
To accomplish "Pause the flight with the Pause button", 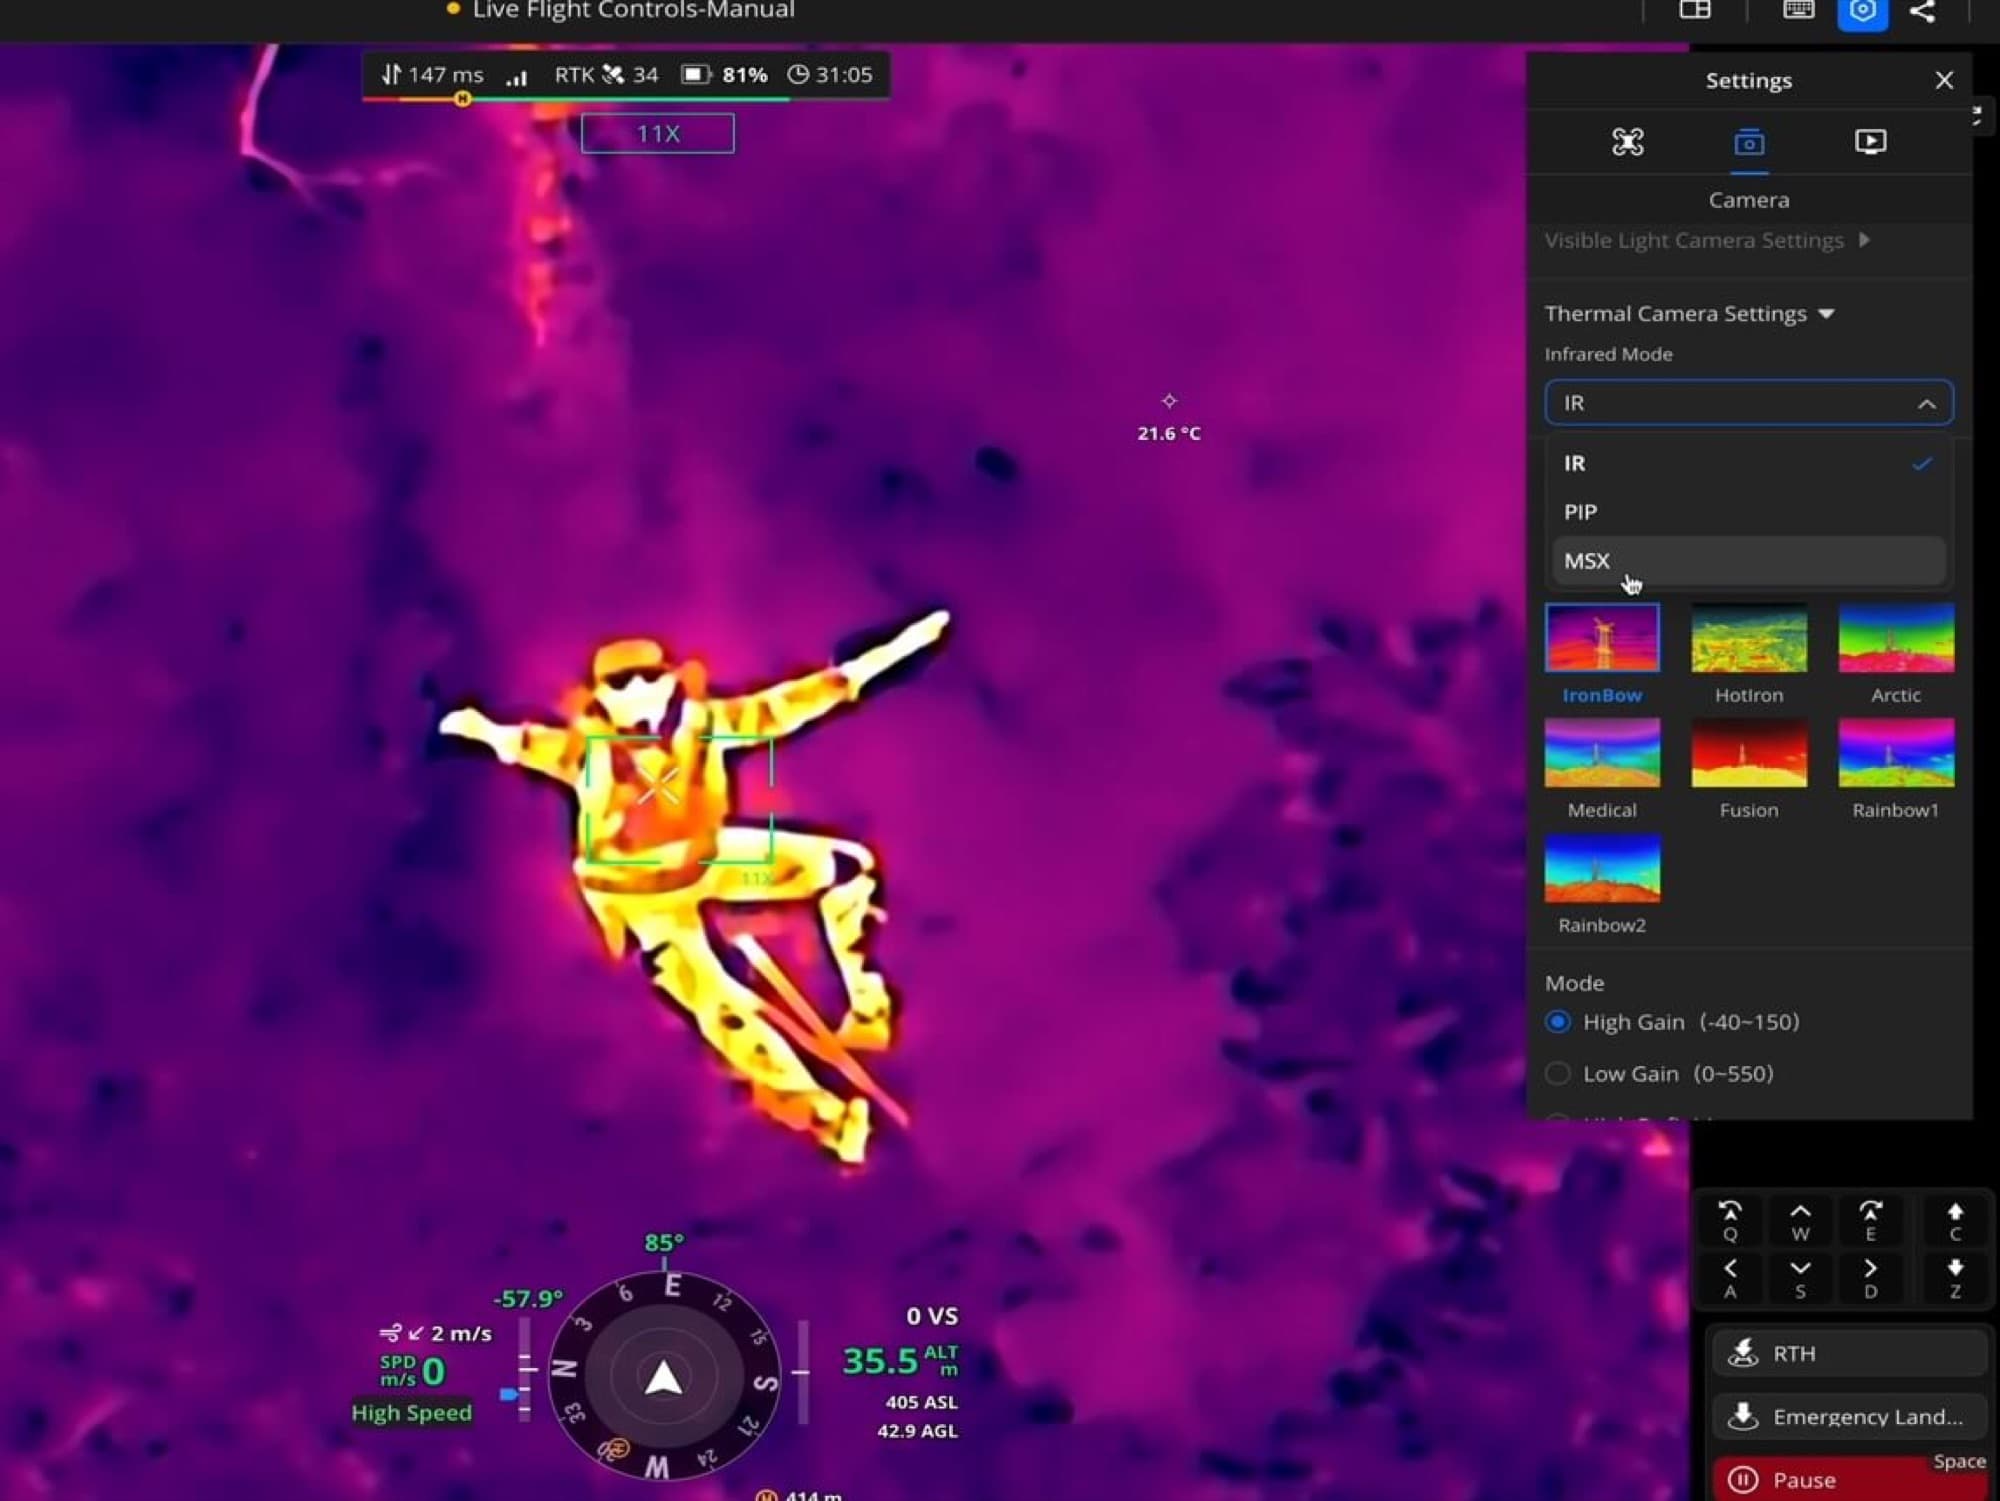I will pos(1849,1479).
